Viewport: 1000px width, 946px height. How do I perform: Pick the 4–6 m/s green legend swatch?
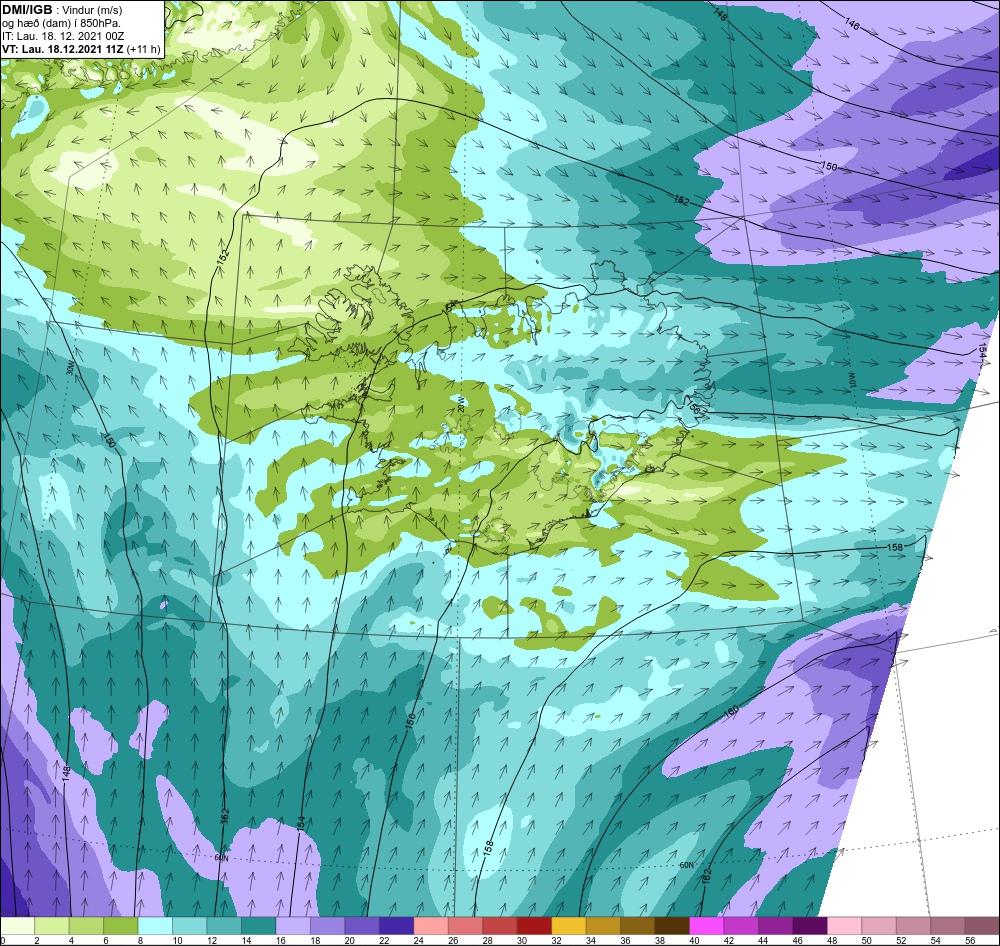coord(86,926)
